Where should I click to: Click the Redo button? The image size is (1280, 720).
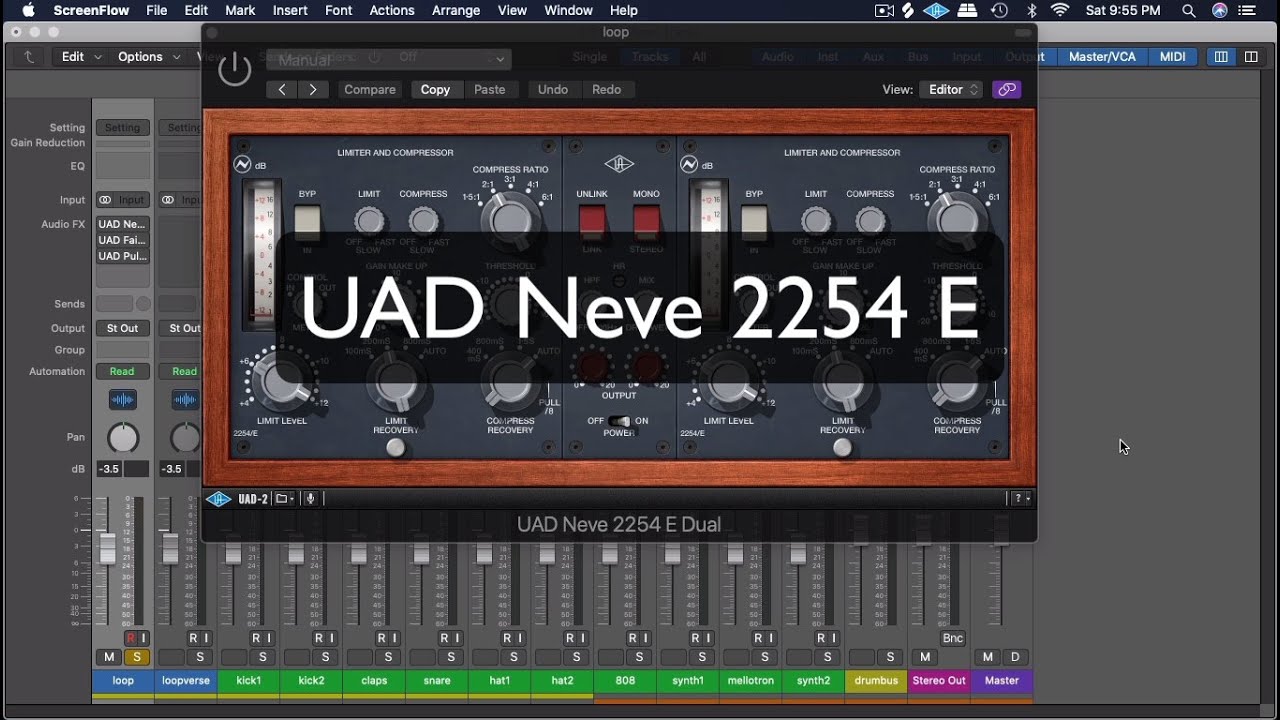click(606, 89)
